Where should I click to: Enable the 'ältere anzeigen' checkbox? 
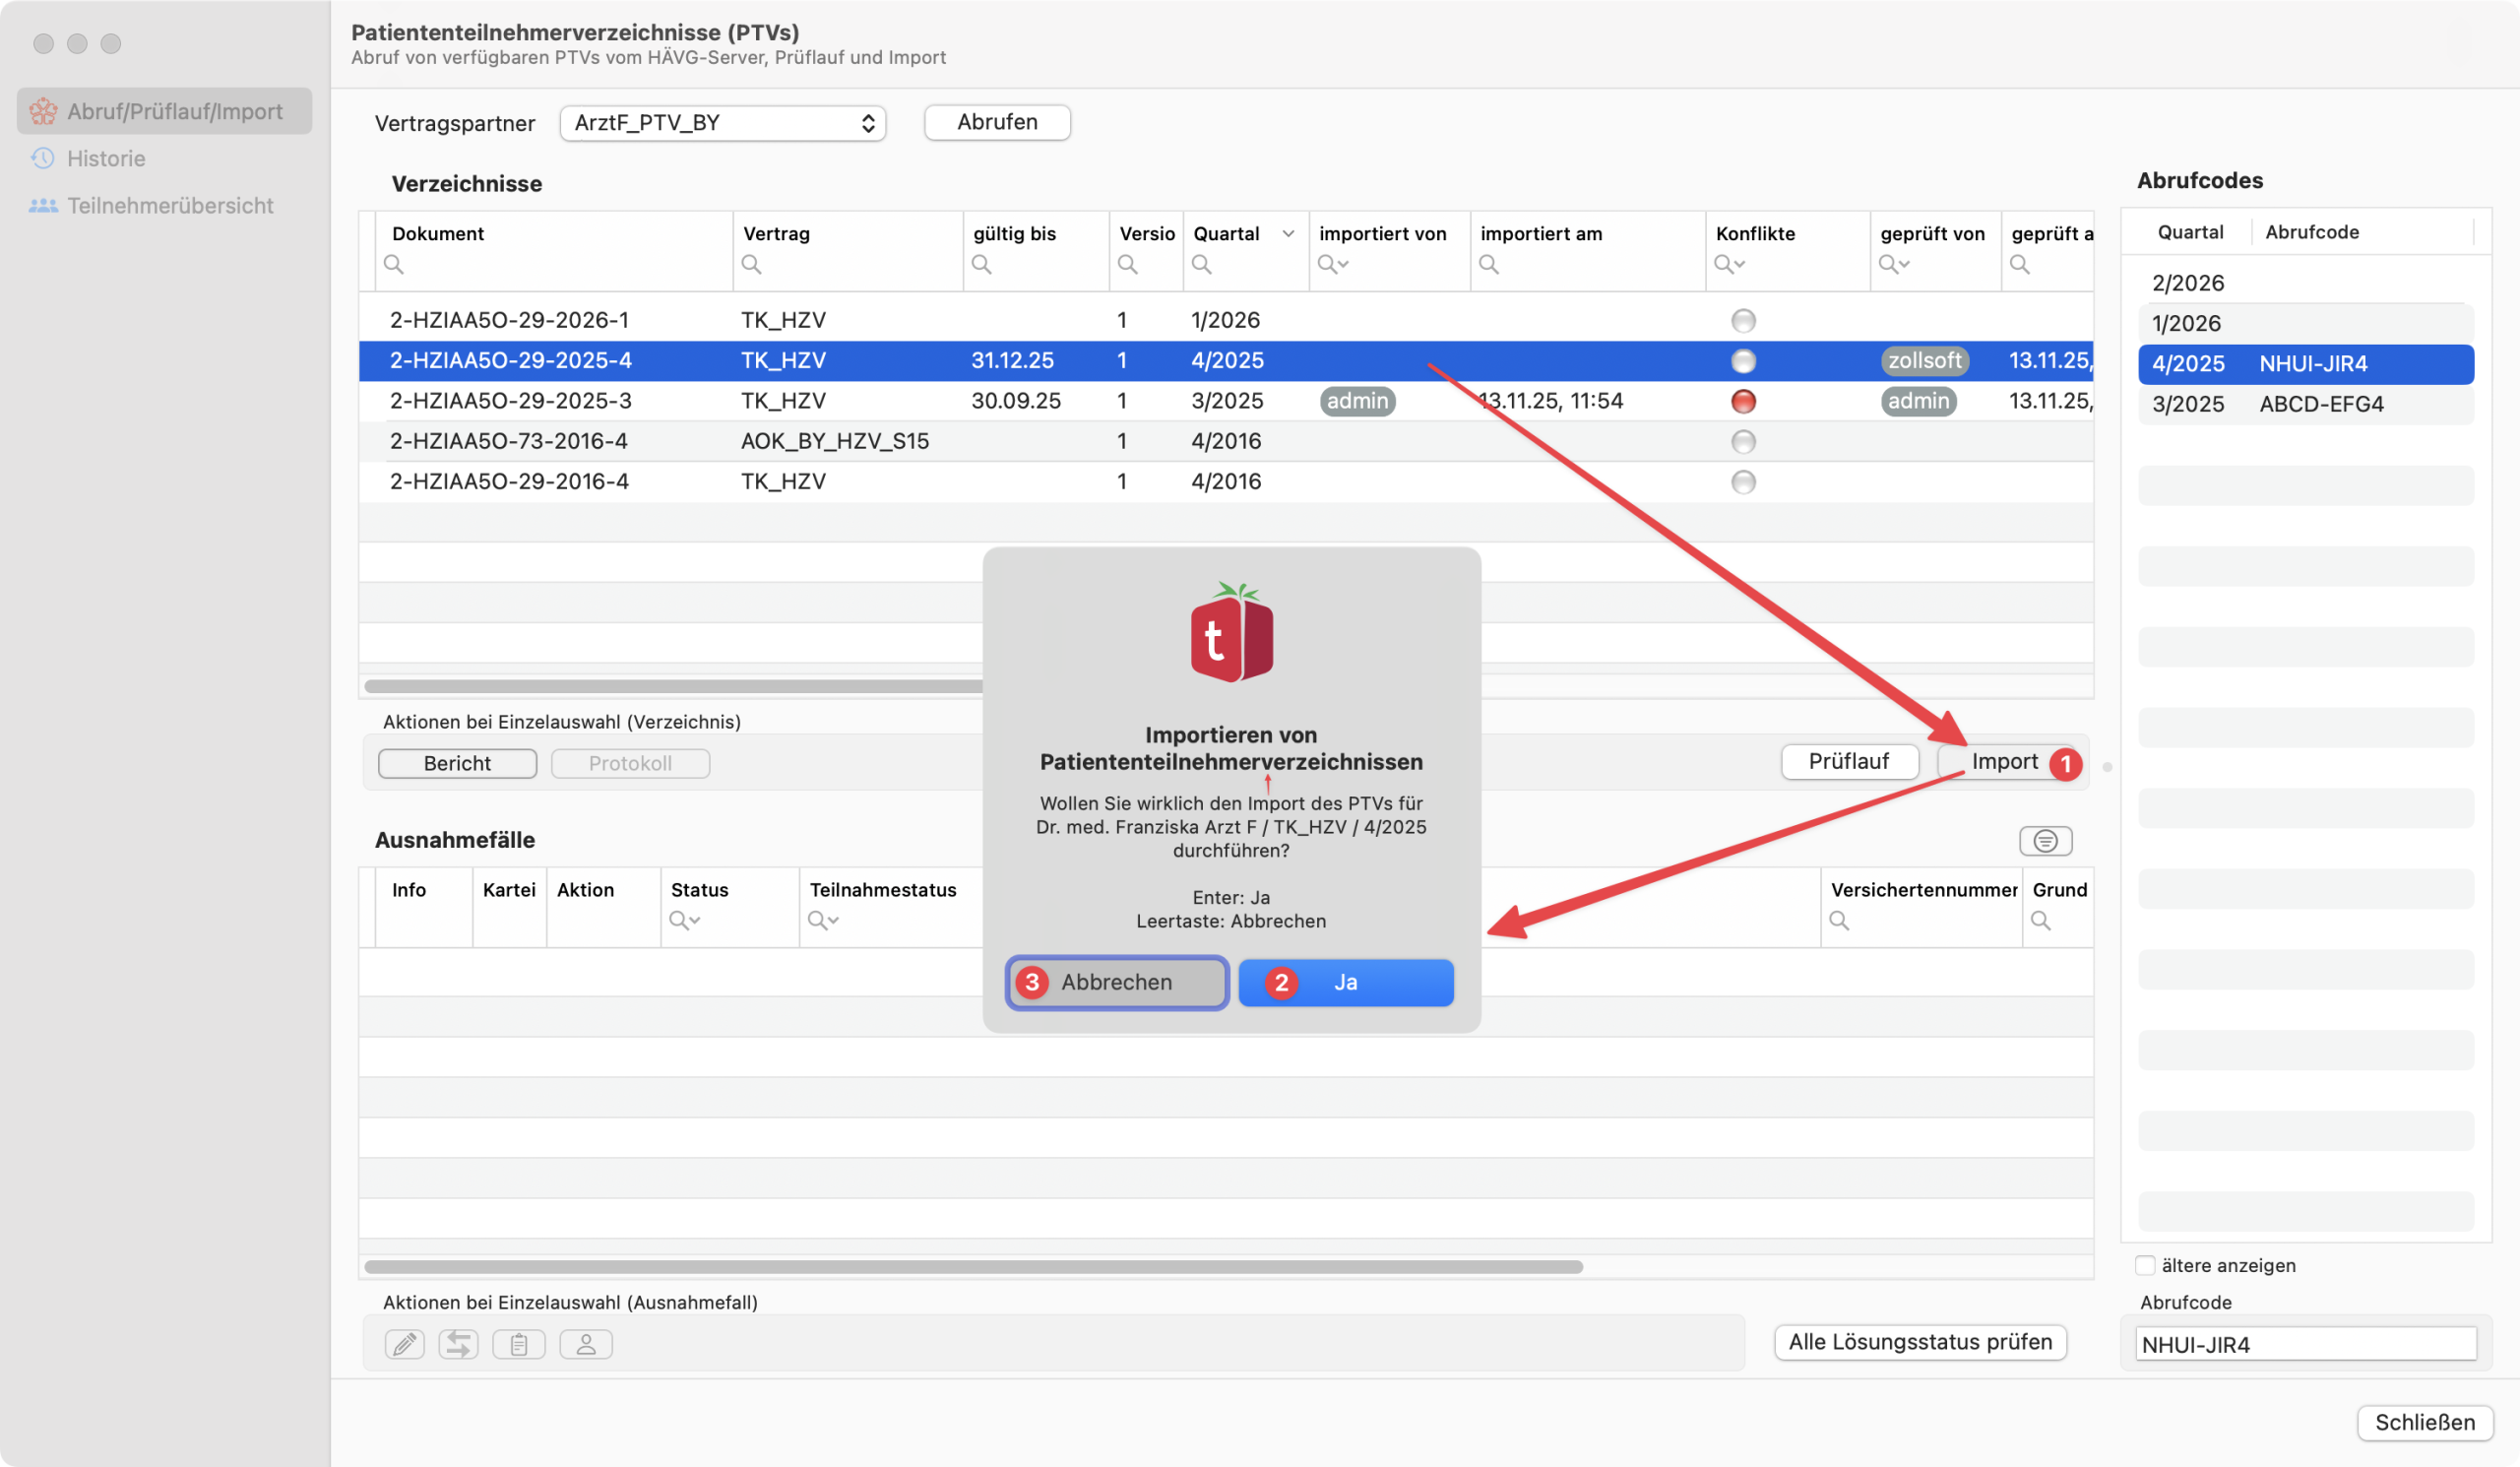[2145, 1265]
